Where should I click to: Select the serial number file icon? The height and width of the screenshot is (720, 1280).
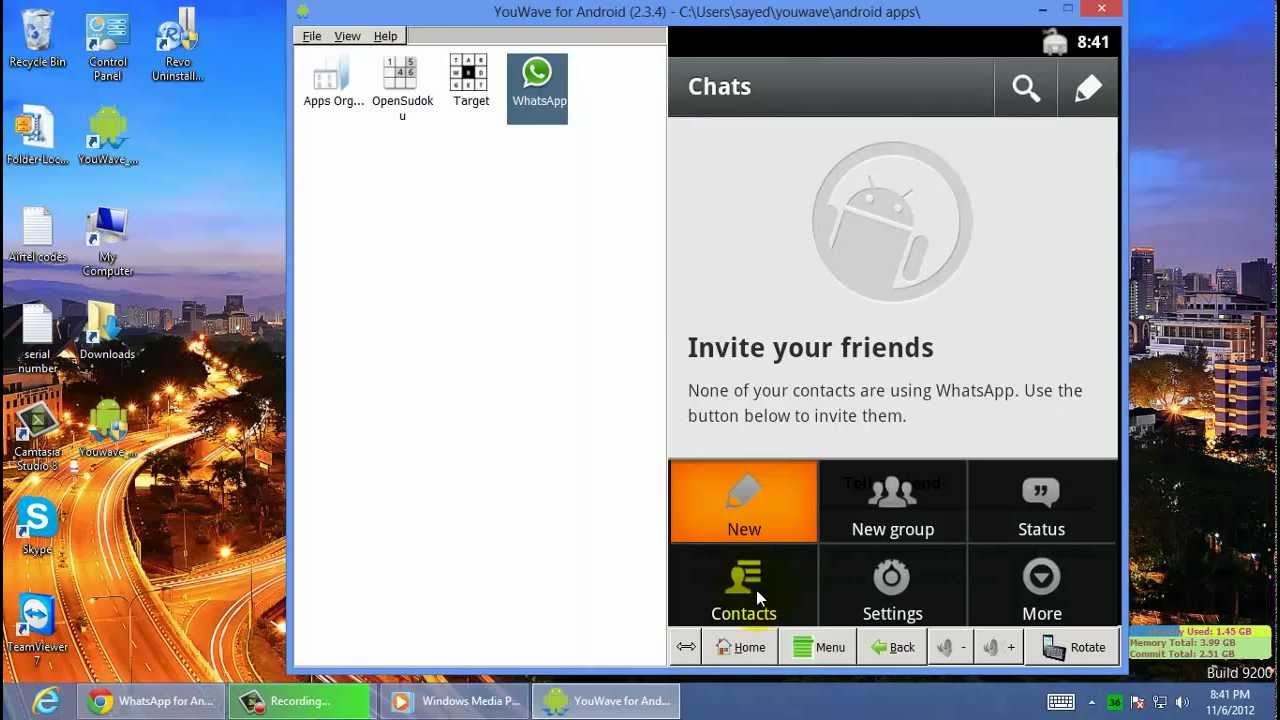coord(37,338)
